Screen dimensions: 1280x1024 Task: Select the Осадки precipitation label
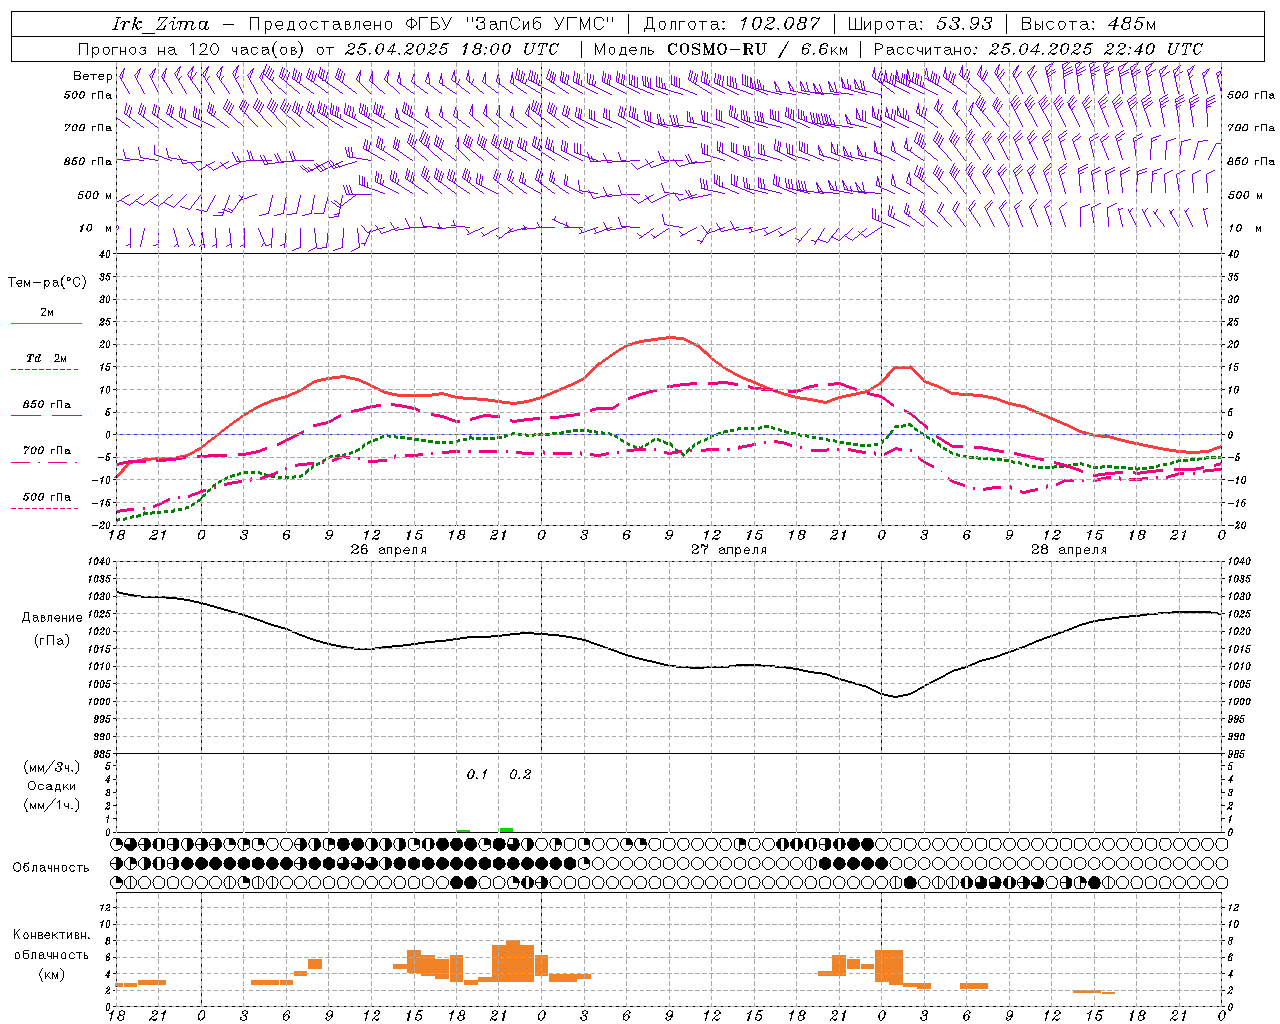click(52, 786)
